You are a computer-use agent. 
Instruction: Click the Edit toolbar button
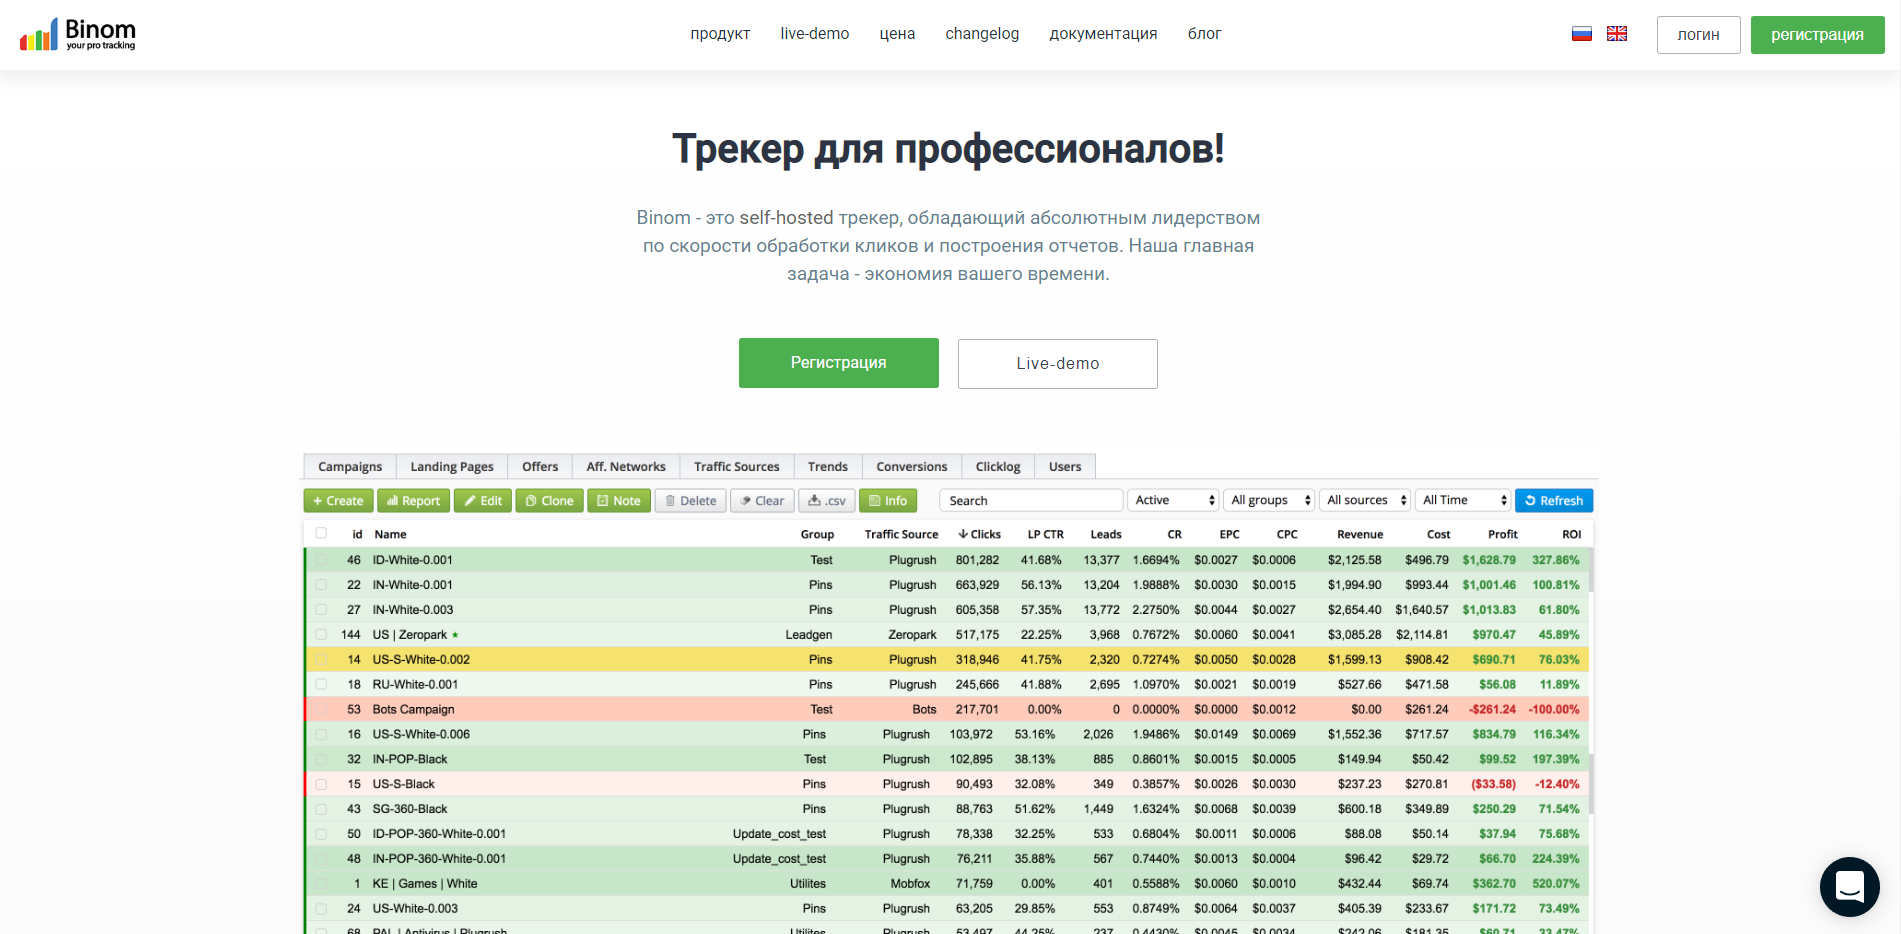(x=483, y=501)
